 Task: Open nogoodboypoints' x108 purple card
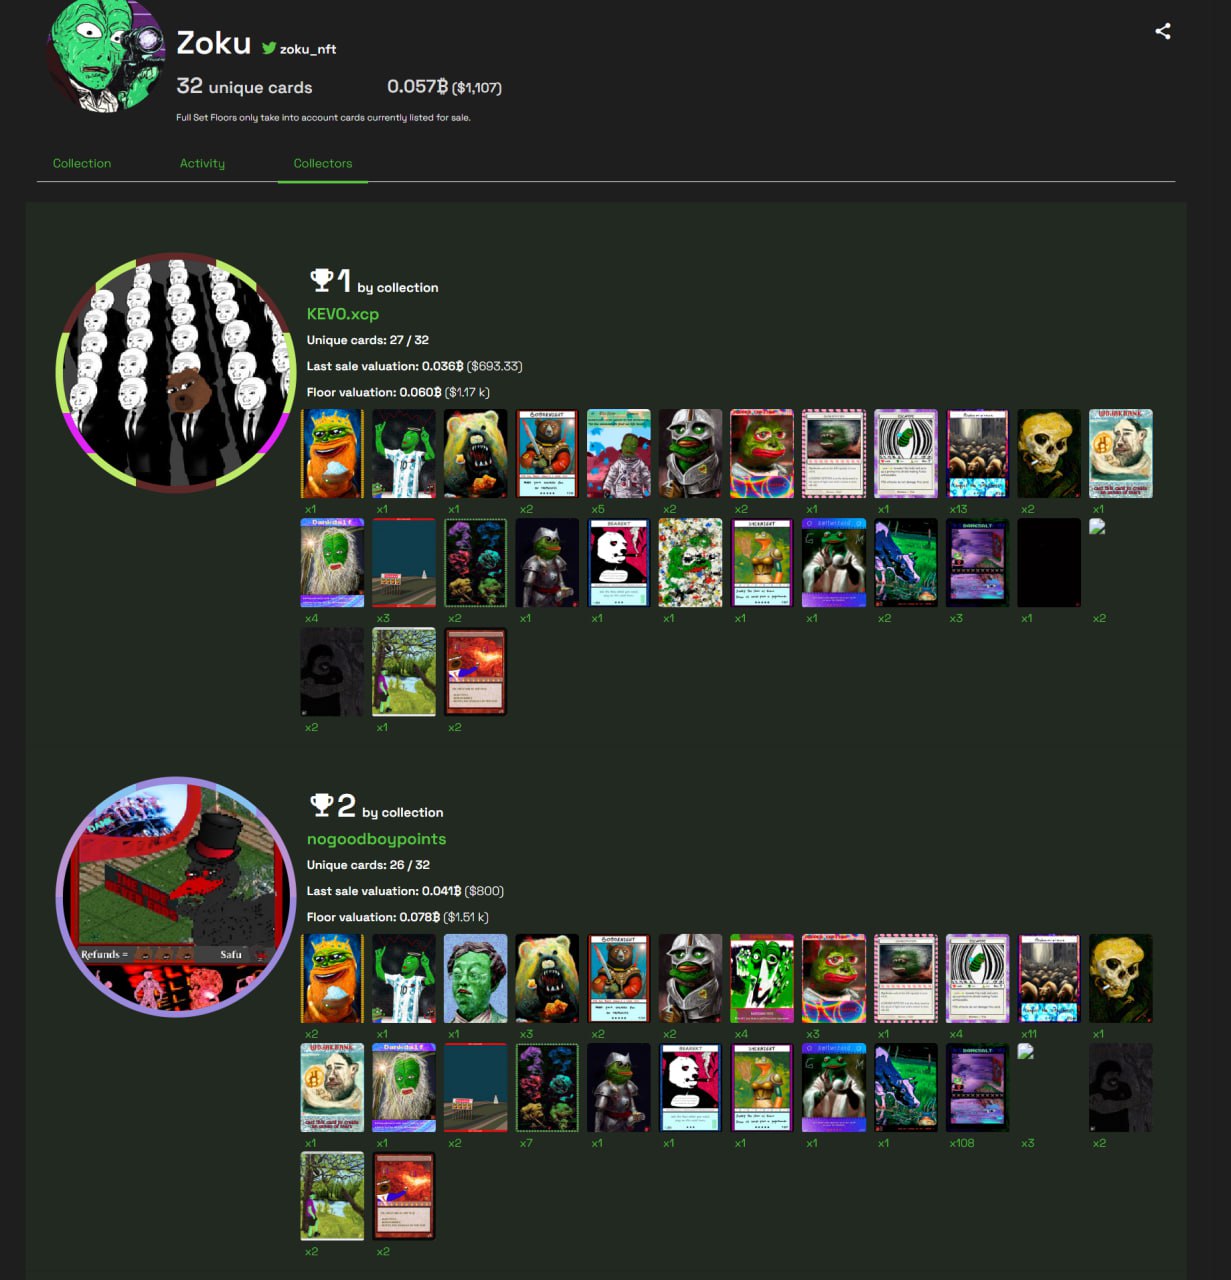point(977,1087)
